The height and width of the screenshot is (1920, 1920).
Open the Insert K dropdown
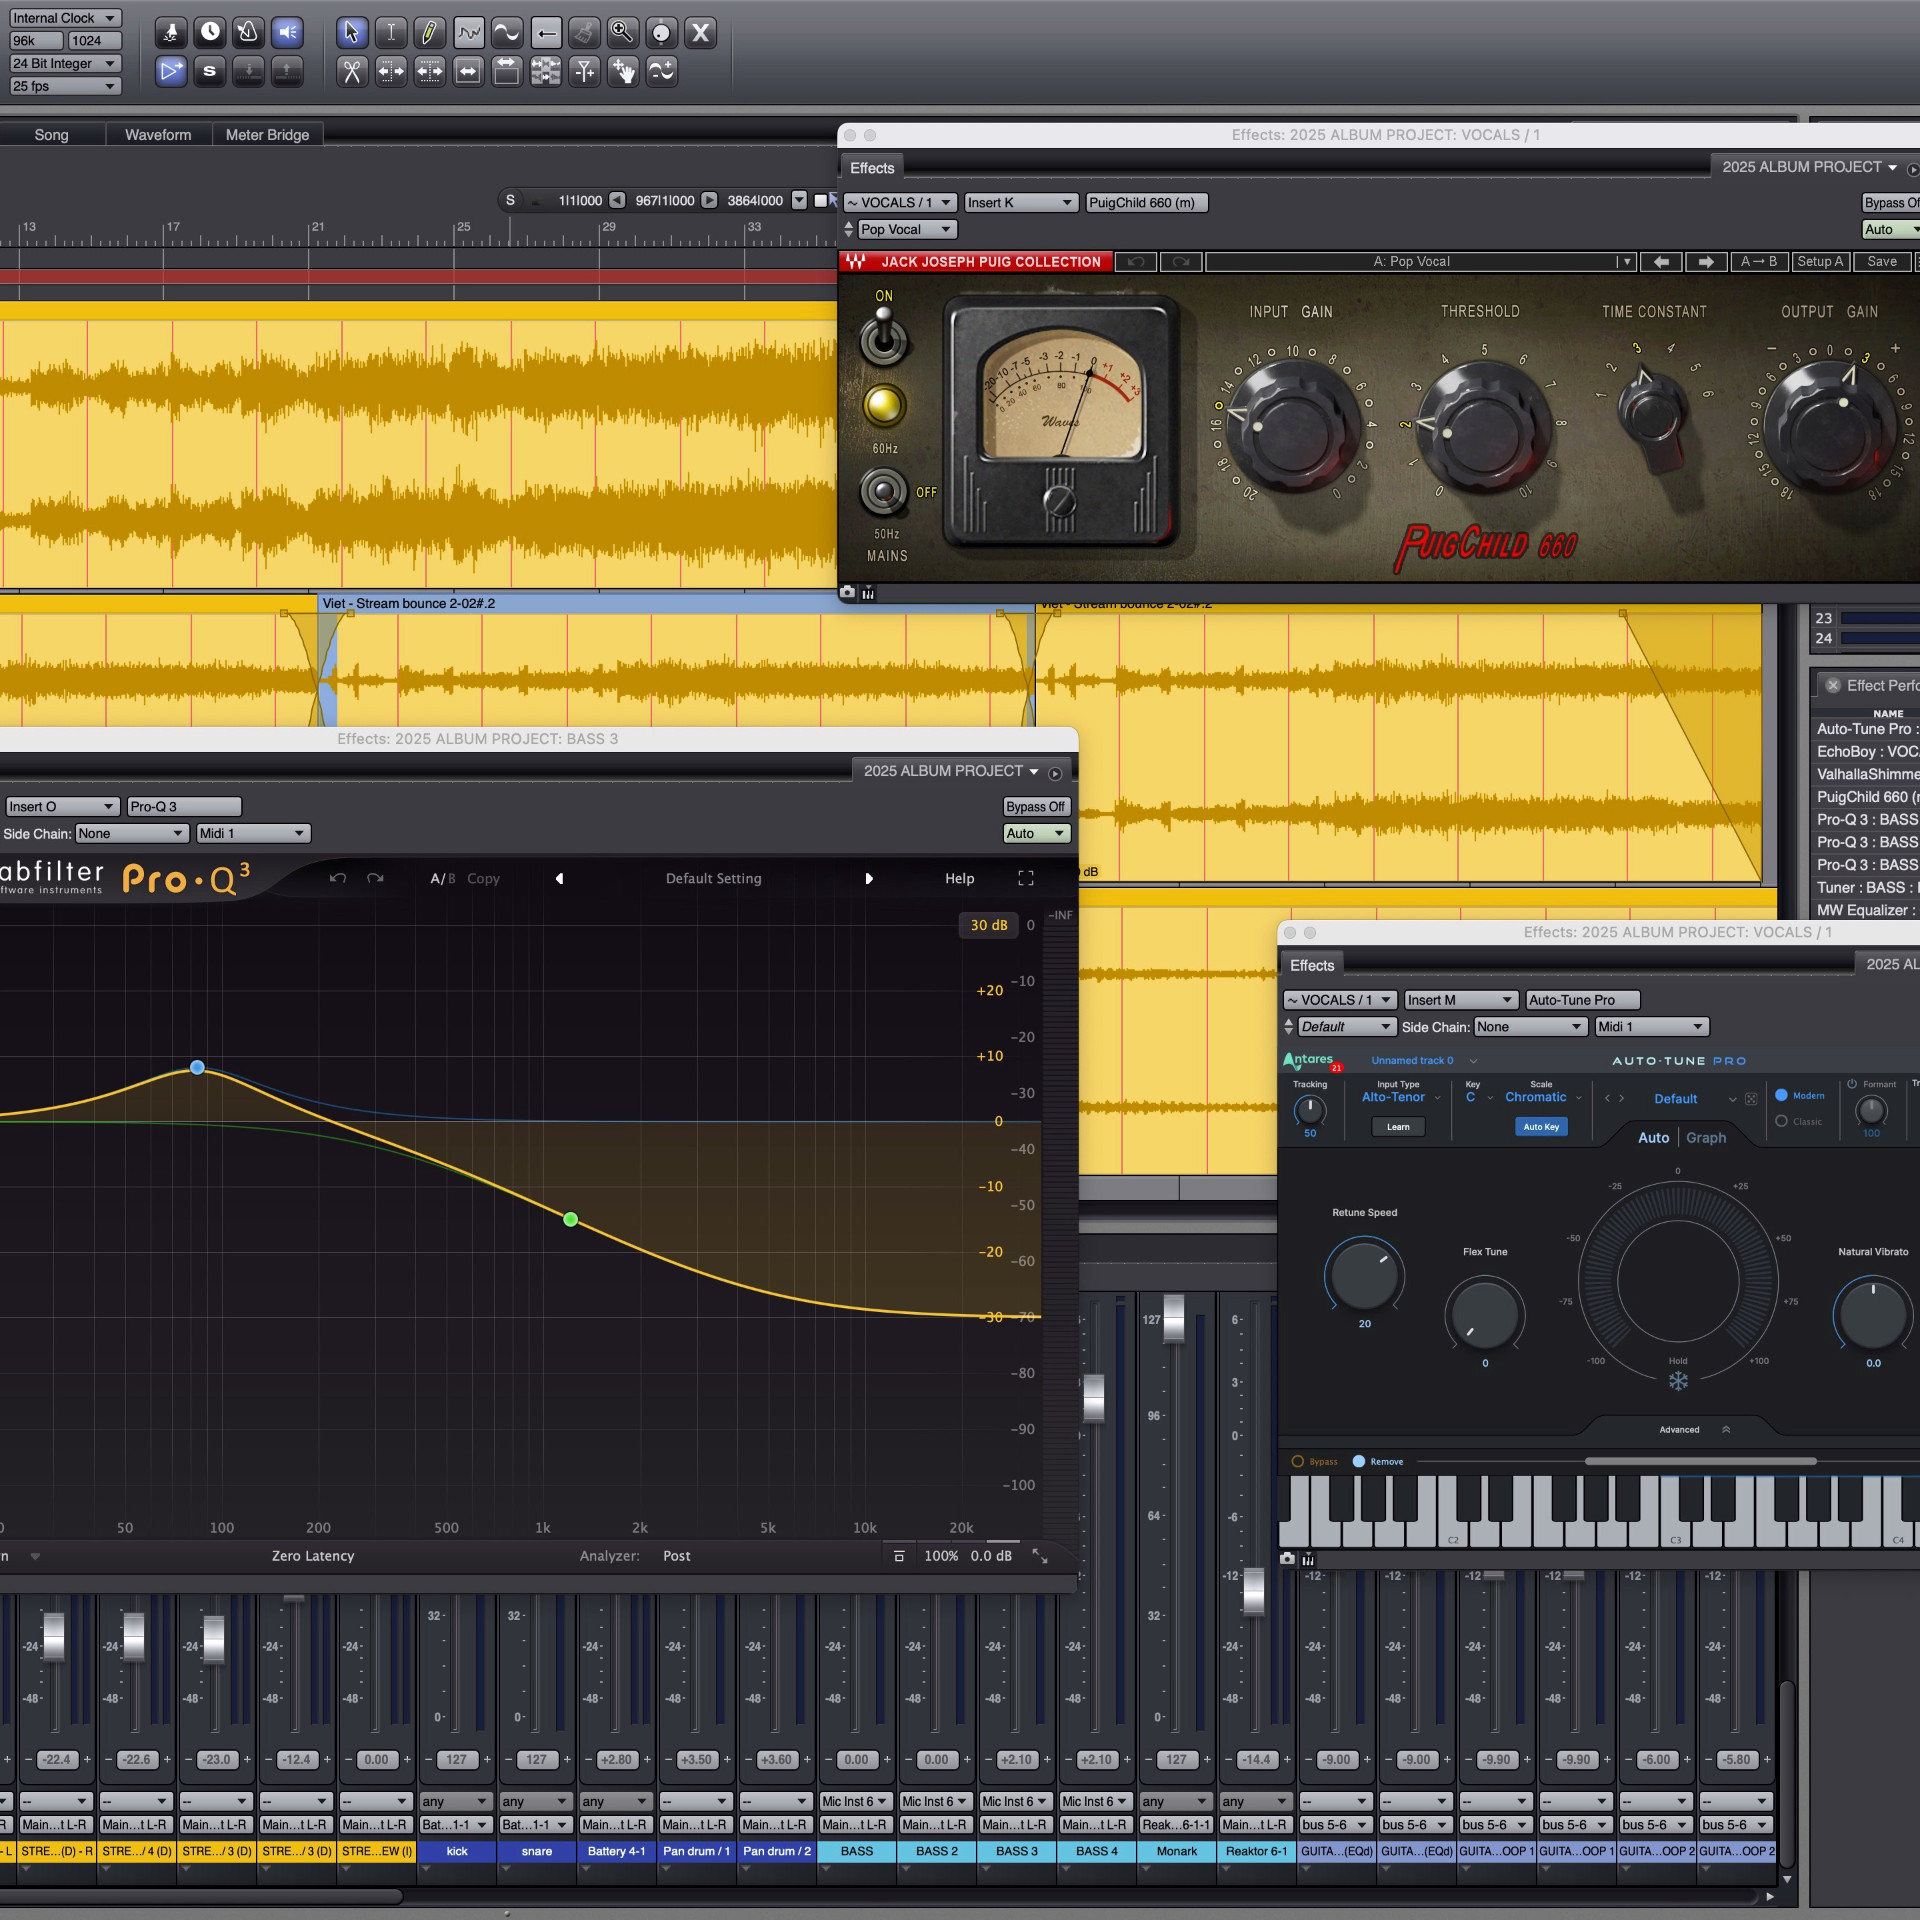(1021, 202)
